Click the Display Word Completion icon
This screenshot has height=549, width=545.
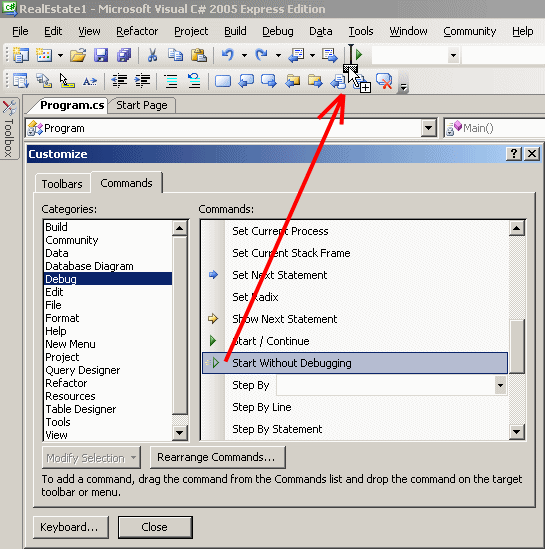(x=90, y=81)
